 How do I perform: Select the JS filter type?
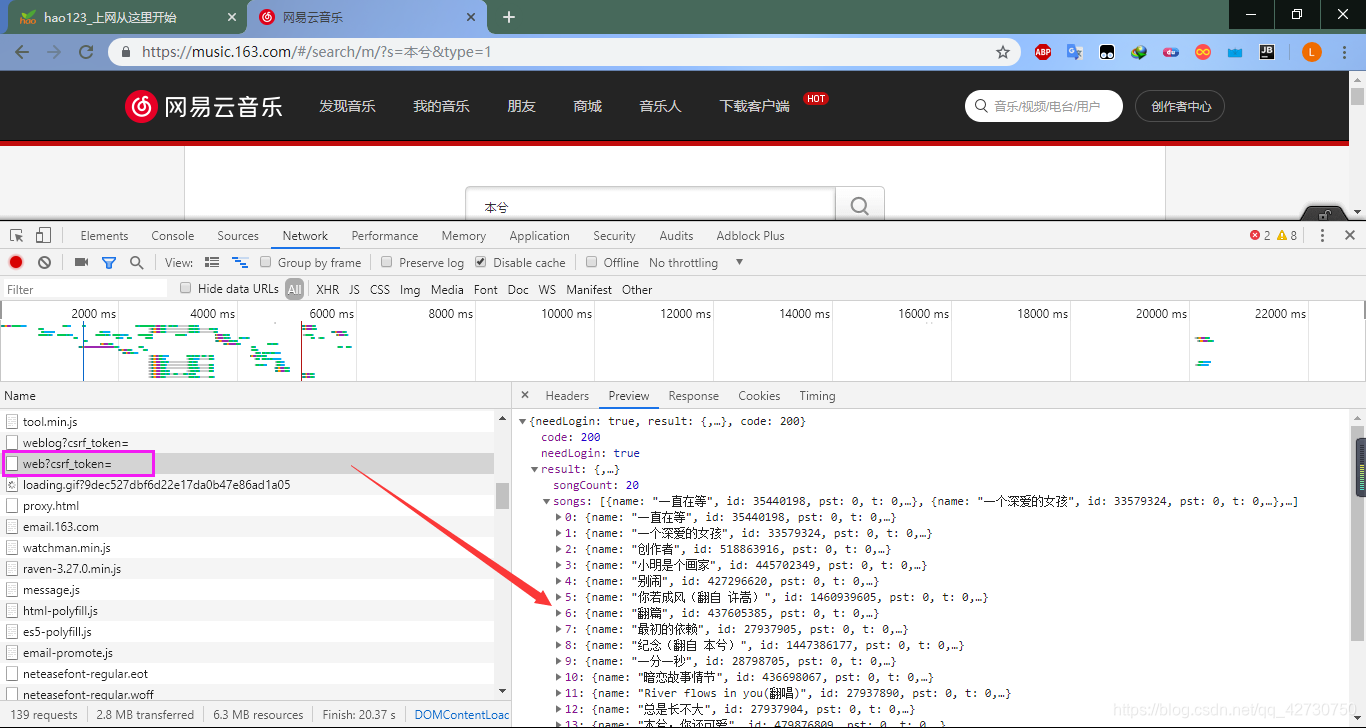click(354, 289)
